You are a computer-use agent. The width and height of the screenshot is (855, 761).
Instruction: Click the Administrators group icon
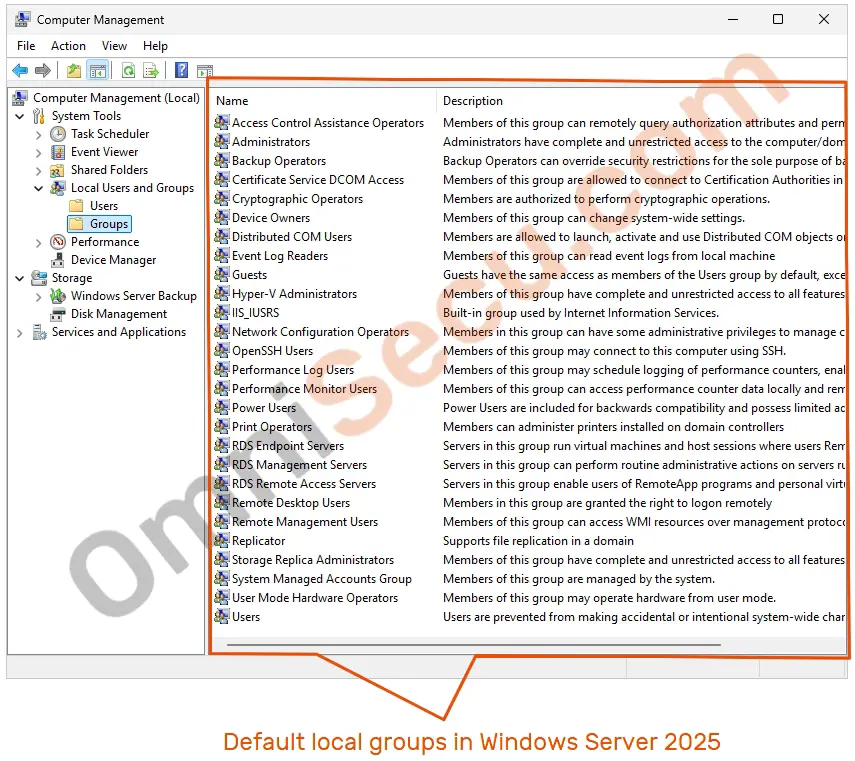tap(221, 142)
